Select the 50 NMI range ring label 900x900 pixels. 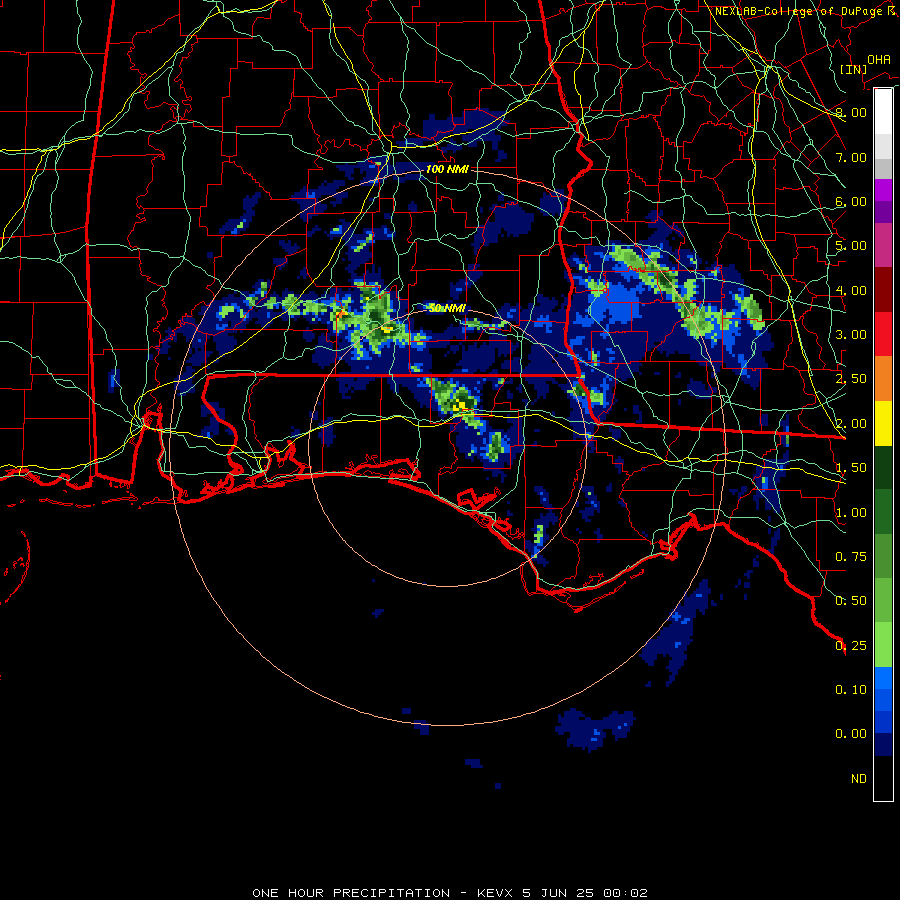point(447,308)
